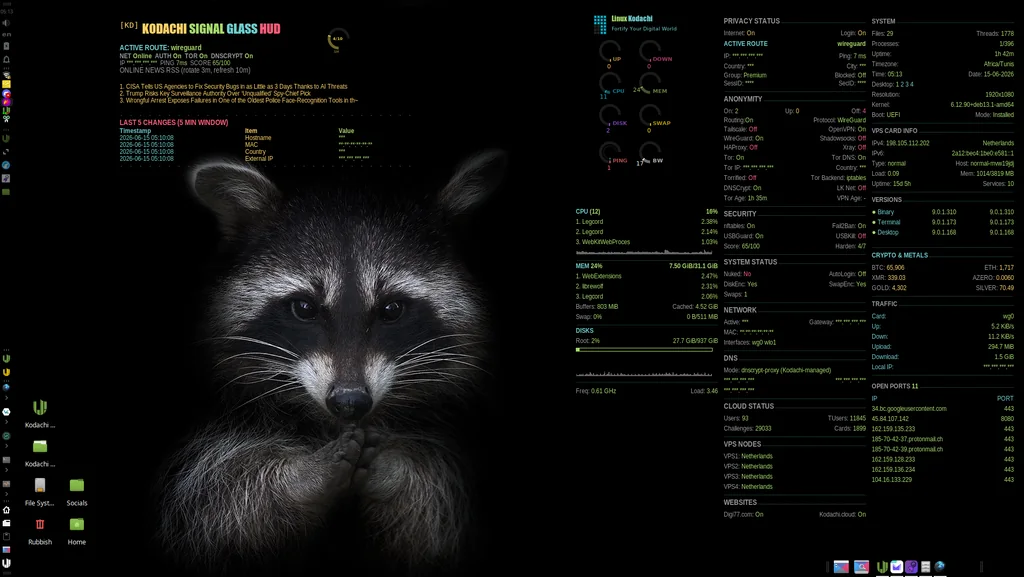Click the DISK ring gauge
1024x577 pixels.
click(611, 117)
